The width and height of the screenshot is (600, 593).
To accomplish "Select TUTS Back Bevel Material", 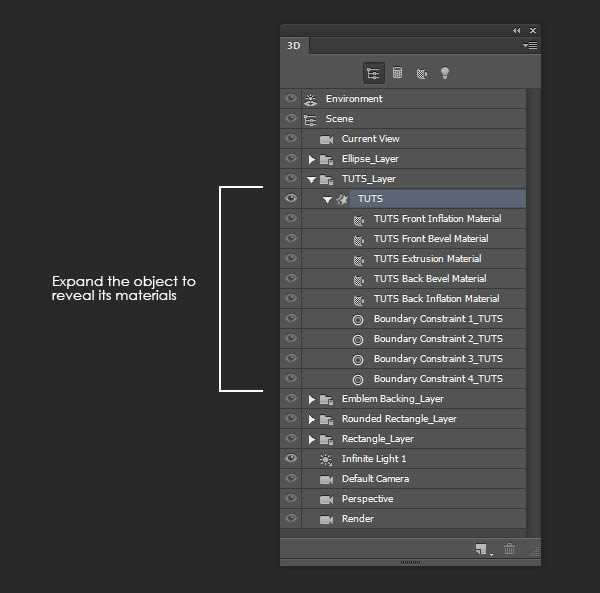I will tap(430, 279).
